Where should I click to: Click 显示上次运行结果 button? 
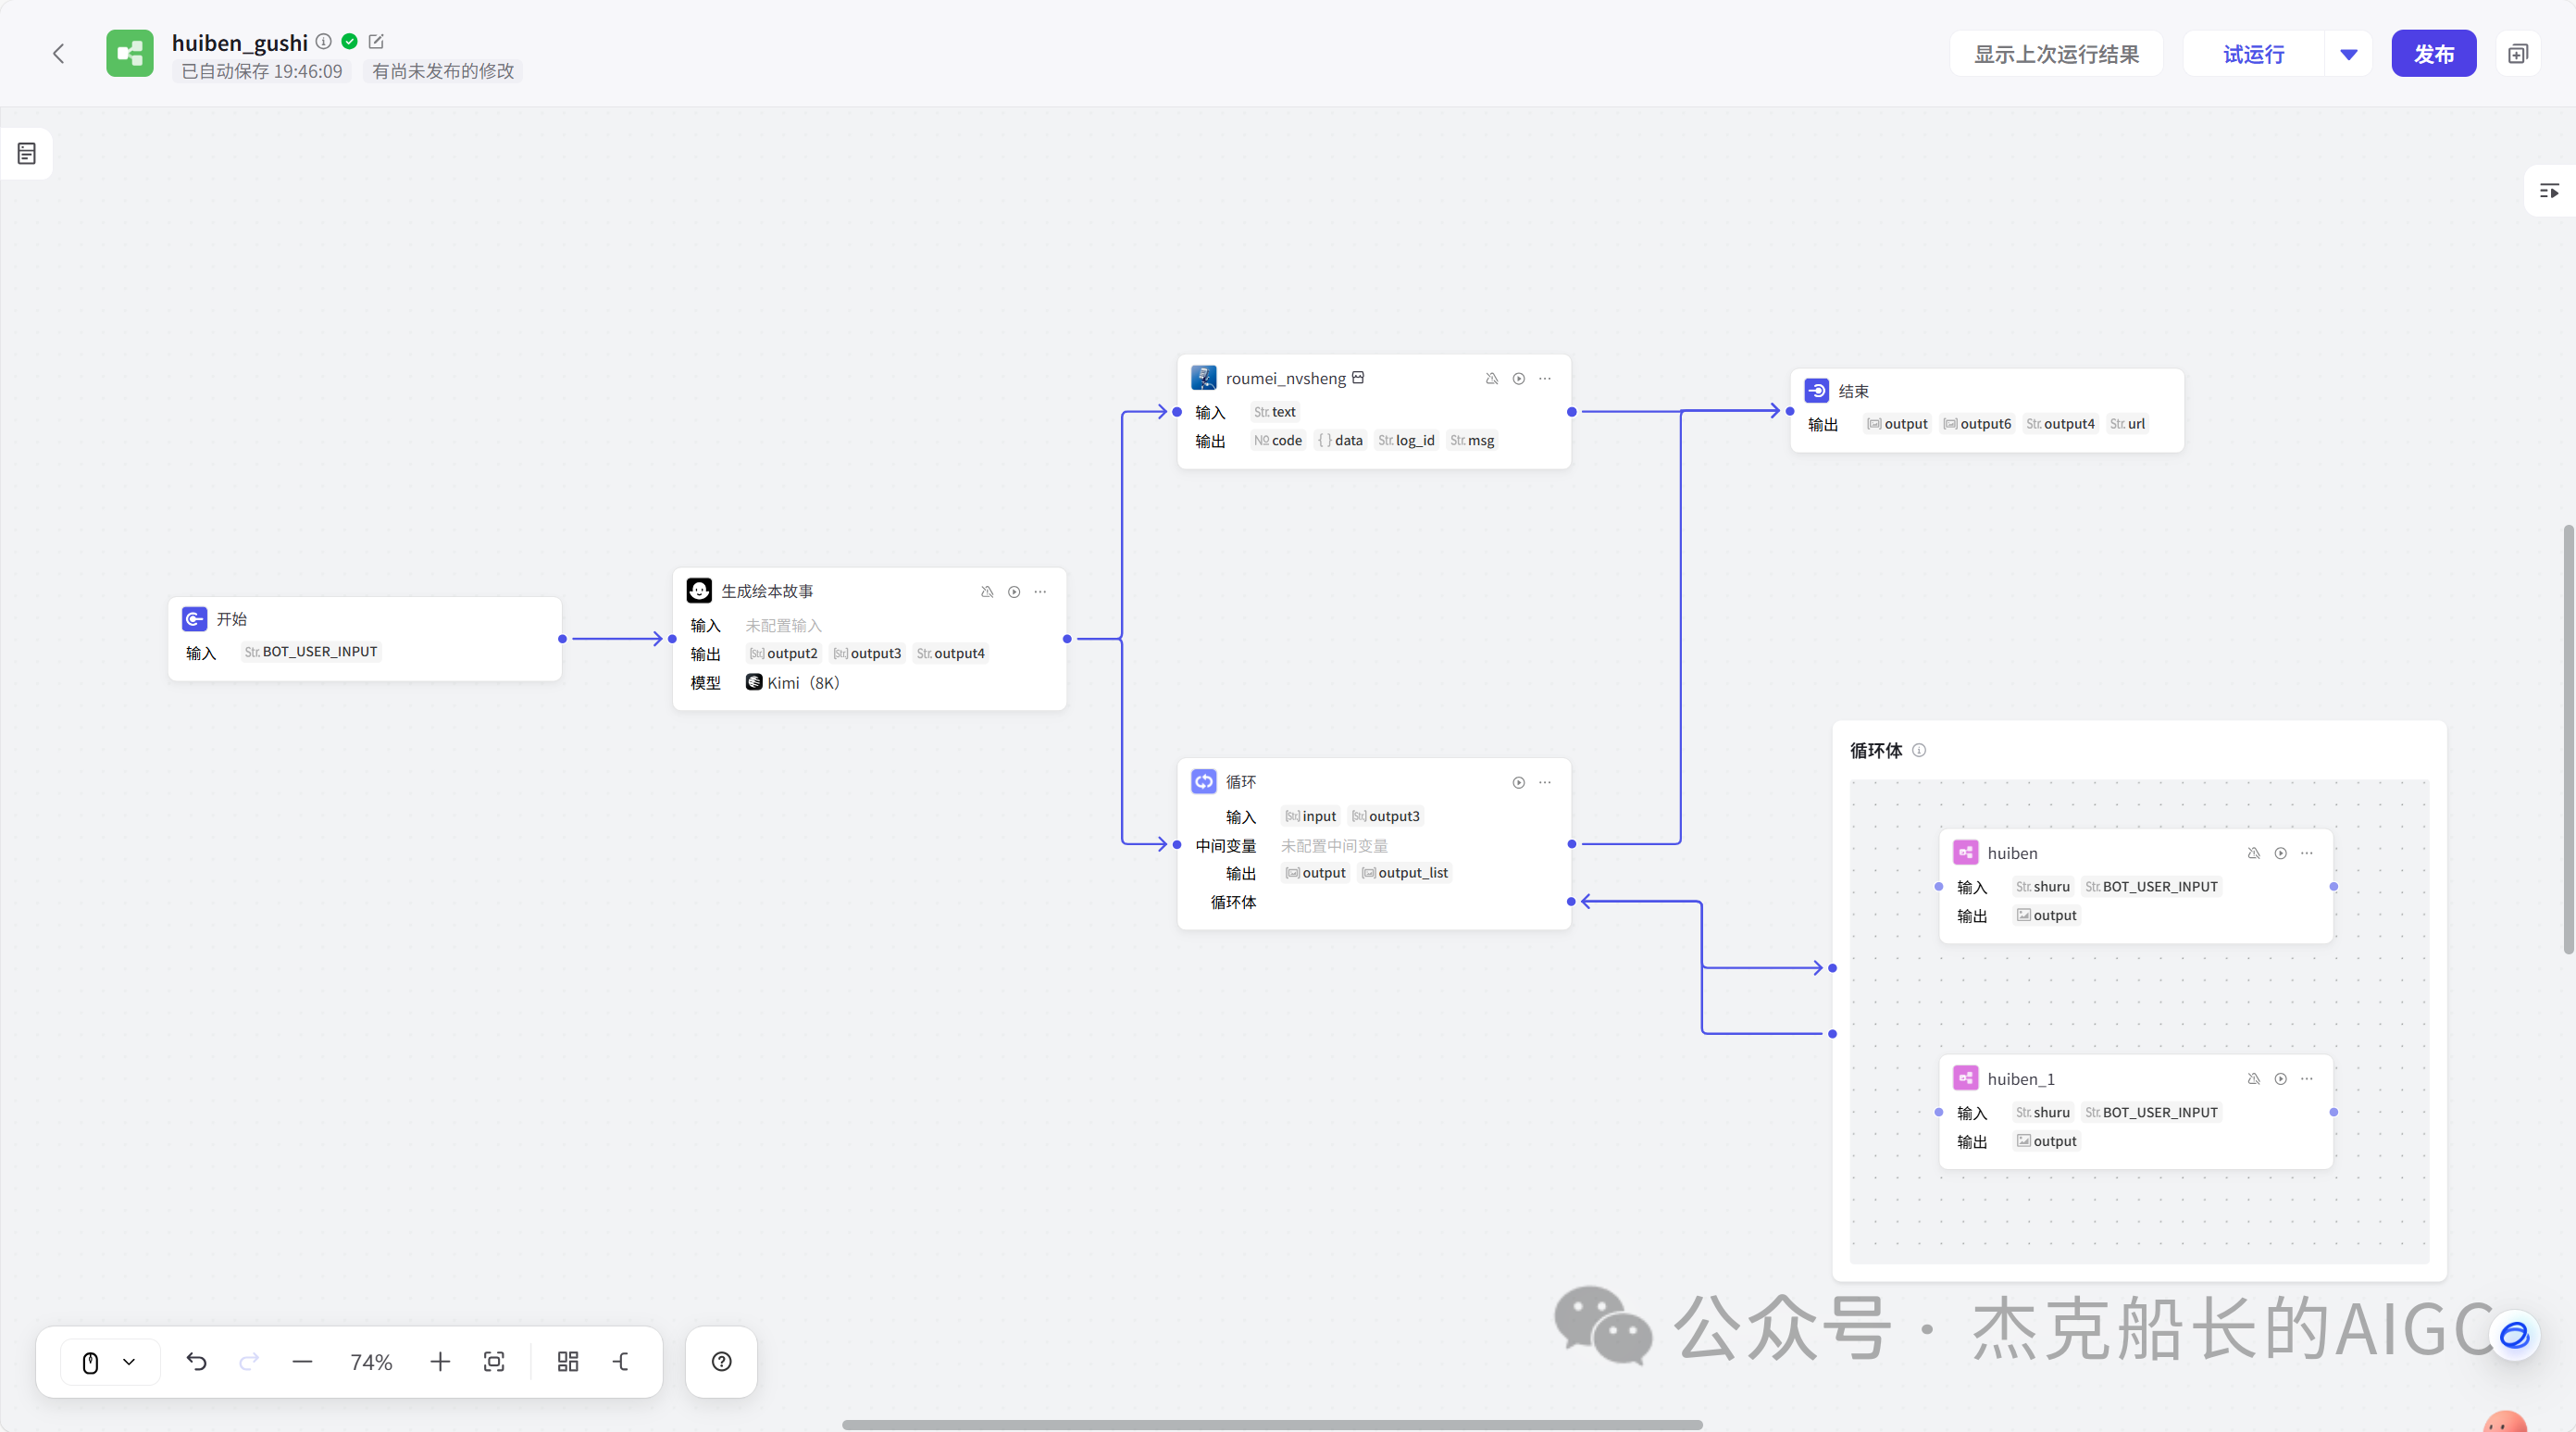[2056, 54]
